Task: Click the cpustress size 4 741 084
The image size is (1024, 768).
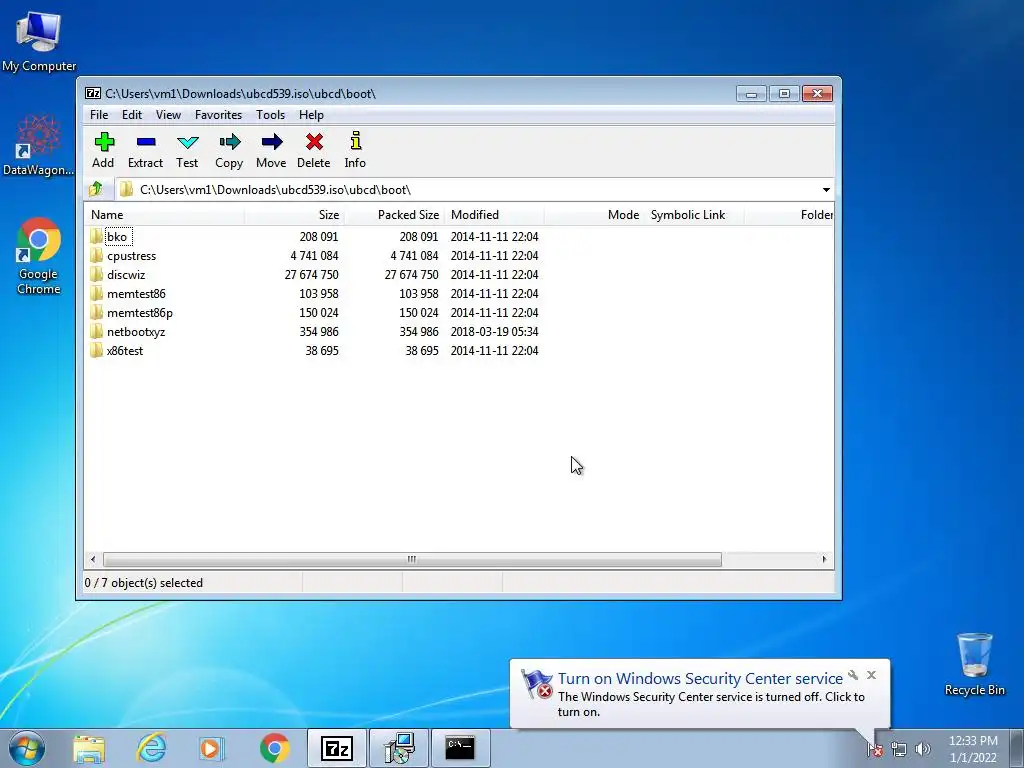Action: [314, 255]
